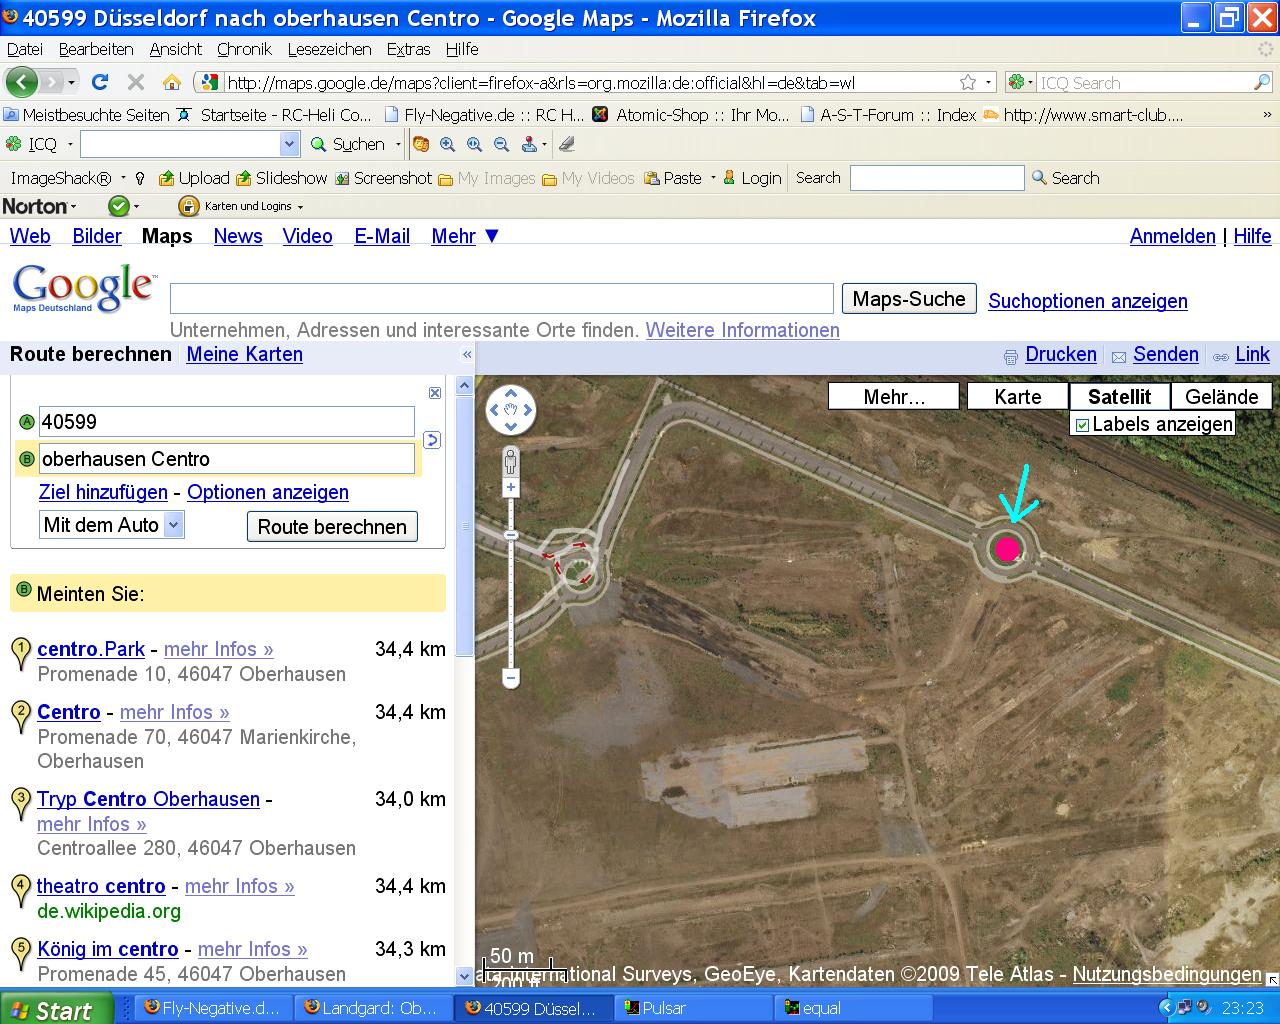Screen dimensions: 1280x1024
Task: Click the map zoom in plus button
Action: click(511, 488)
